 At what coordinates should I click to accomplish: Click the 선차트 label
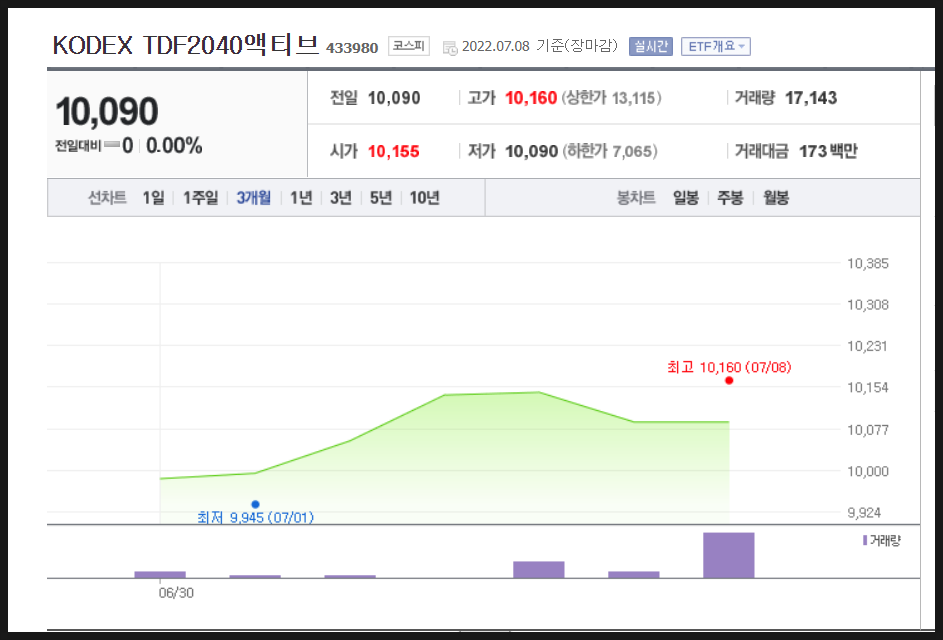[x=107, y=197]
